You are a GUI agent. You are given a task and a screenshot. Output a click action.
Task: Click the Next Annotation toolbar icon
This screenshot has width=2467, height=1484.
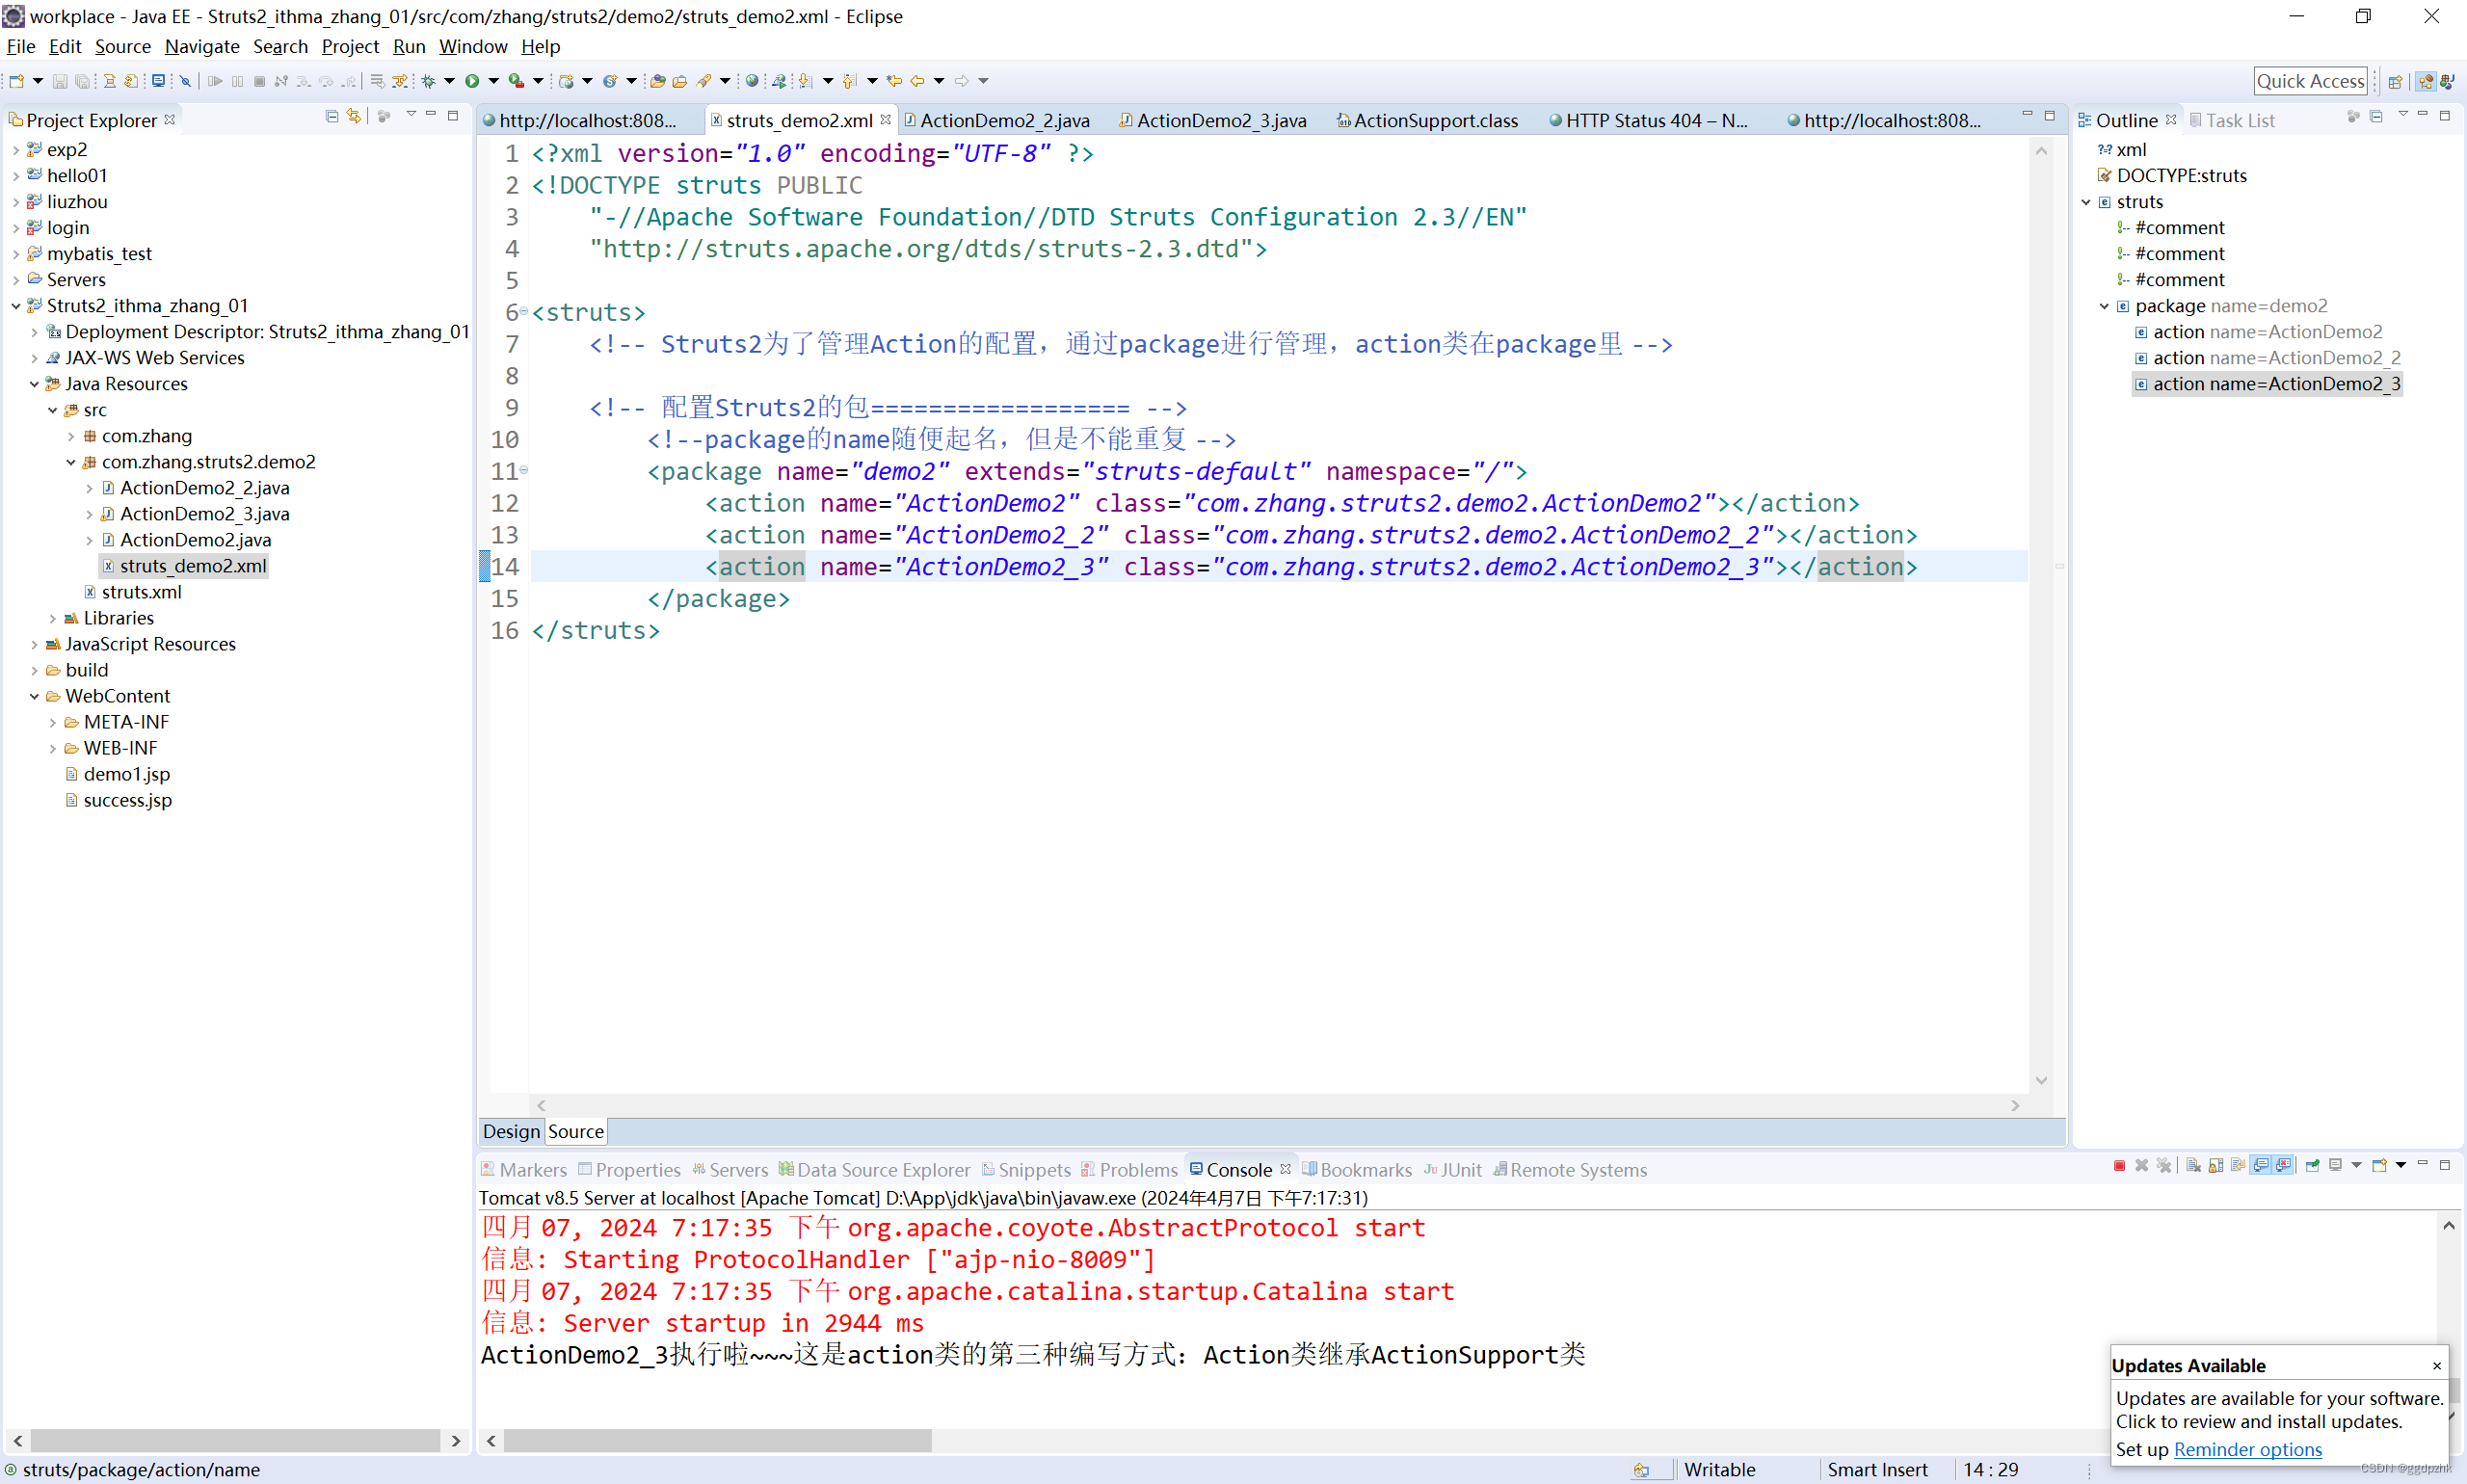tap(806, 81)
